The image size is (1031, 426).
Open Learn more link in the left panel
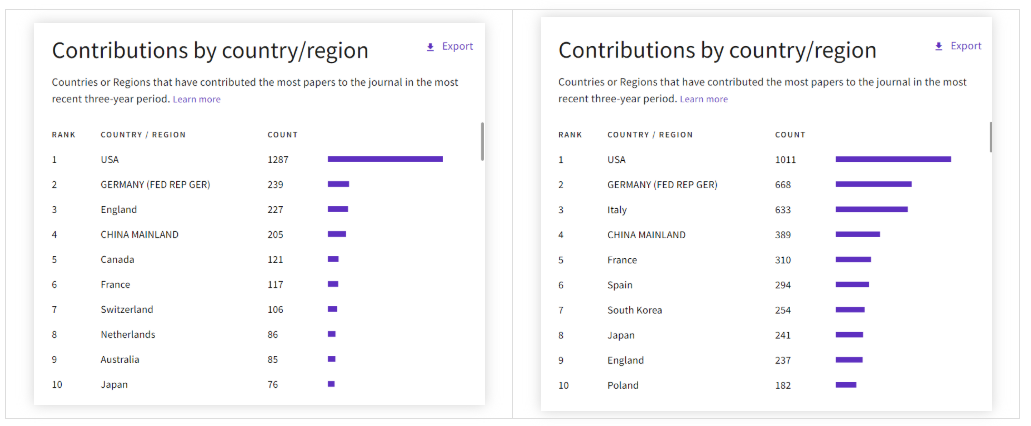click(197, 100)
